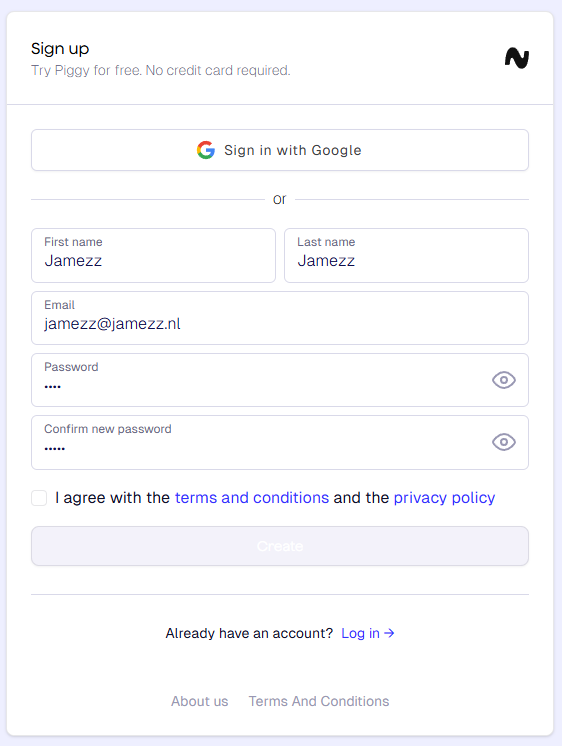
Task: Open the terms and conditions link
Action: pyautogui.click(x=252, y=498)
